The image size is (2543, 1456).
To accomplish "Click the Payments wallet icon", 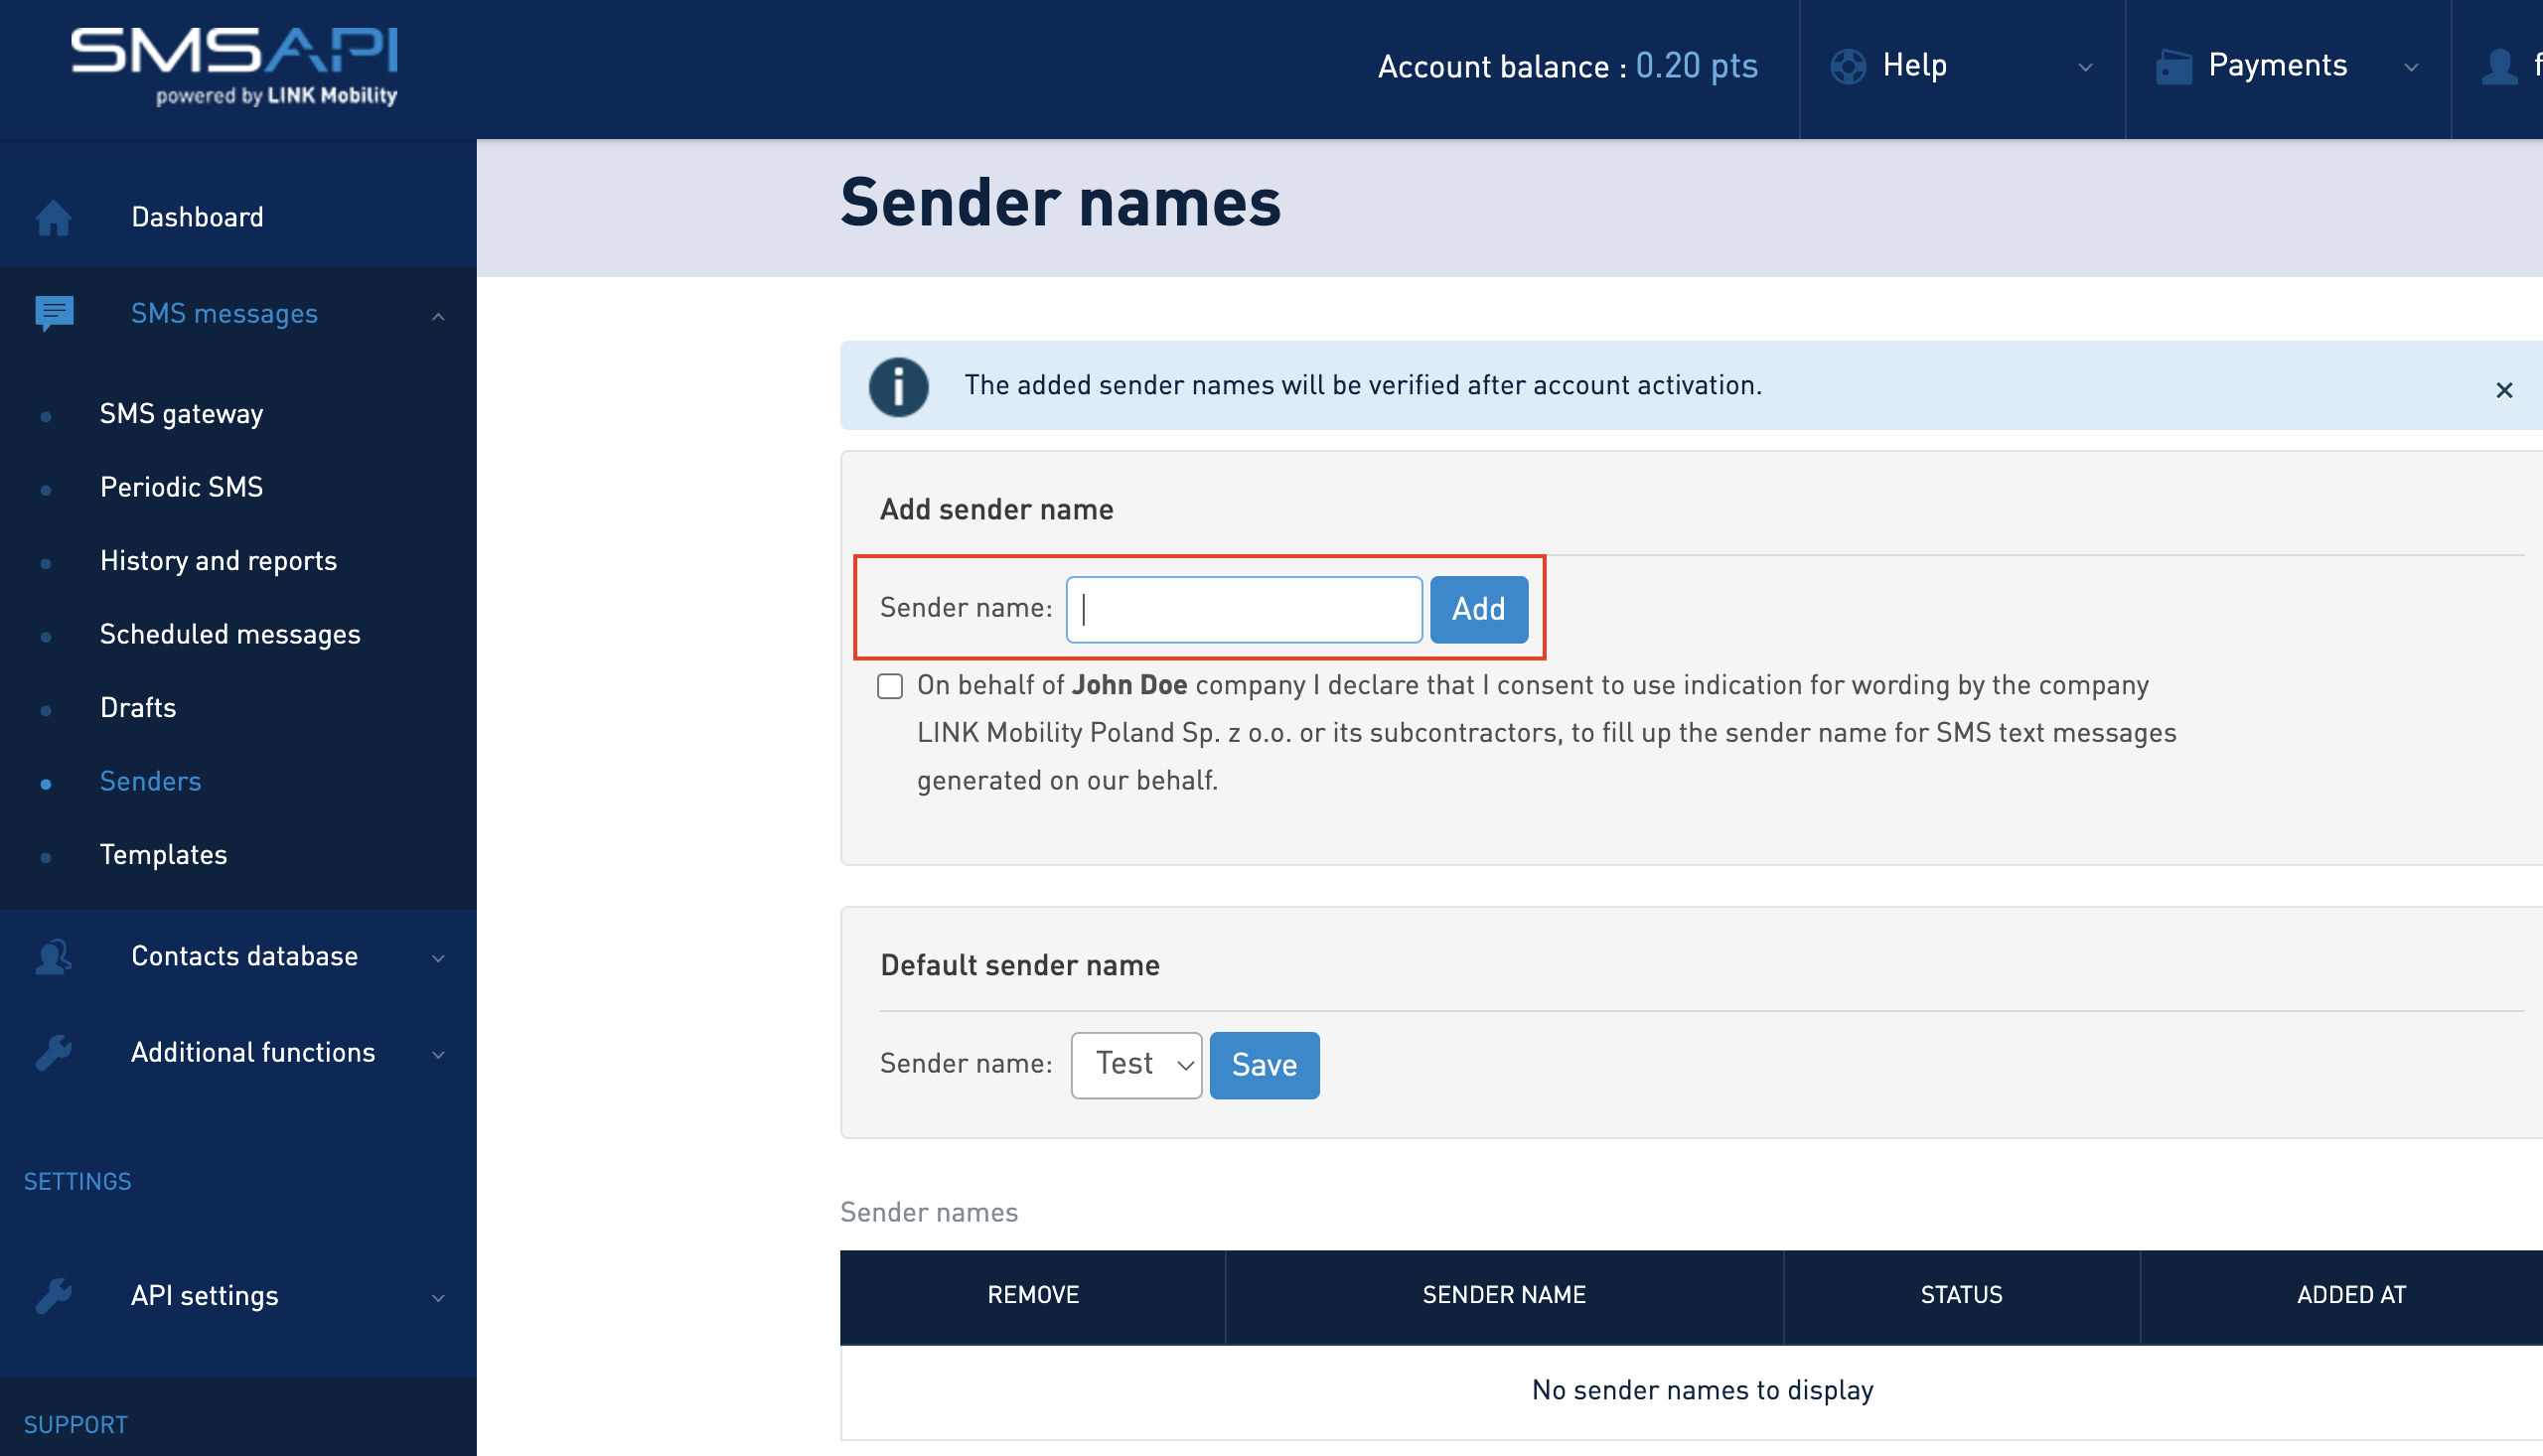I will pos(2173,67).
